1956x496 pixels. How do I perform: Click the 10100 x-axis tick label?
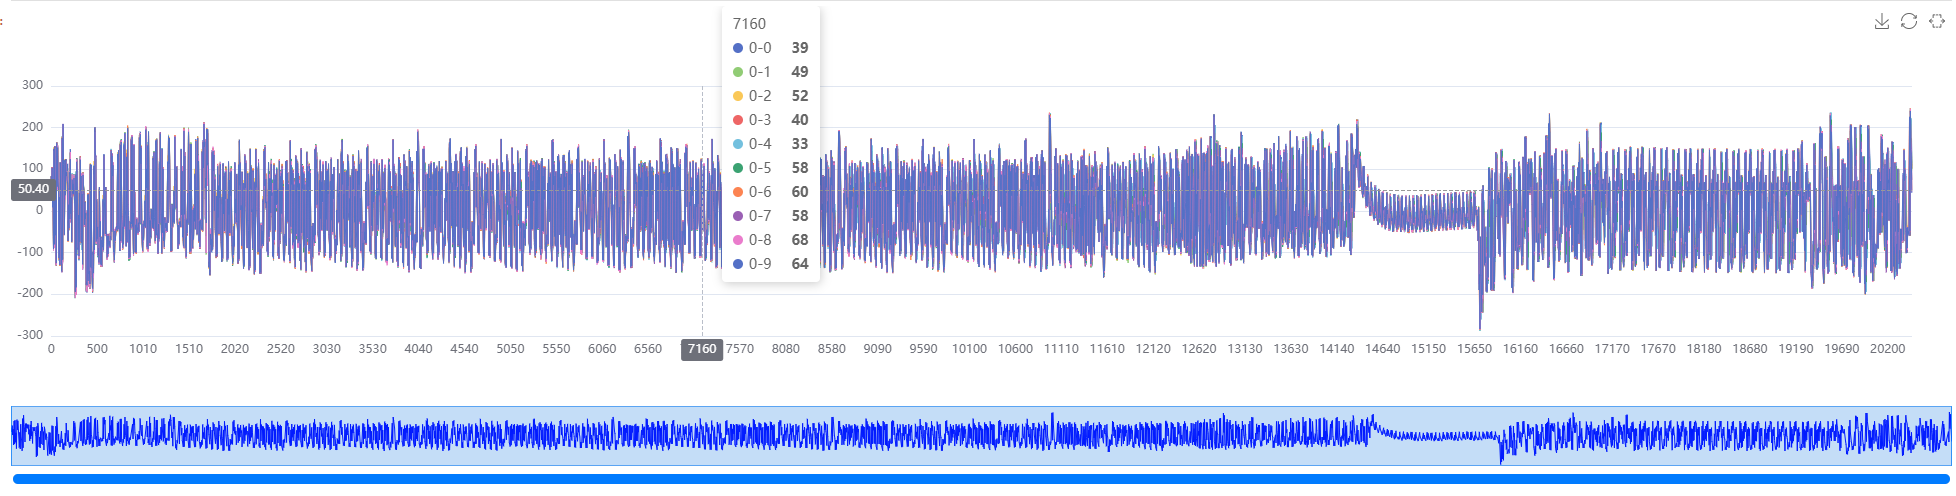pos(969,349)
